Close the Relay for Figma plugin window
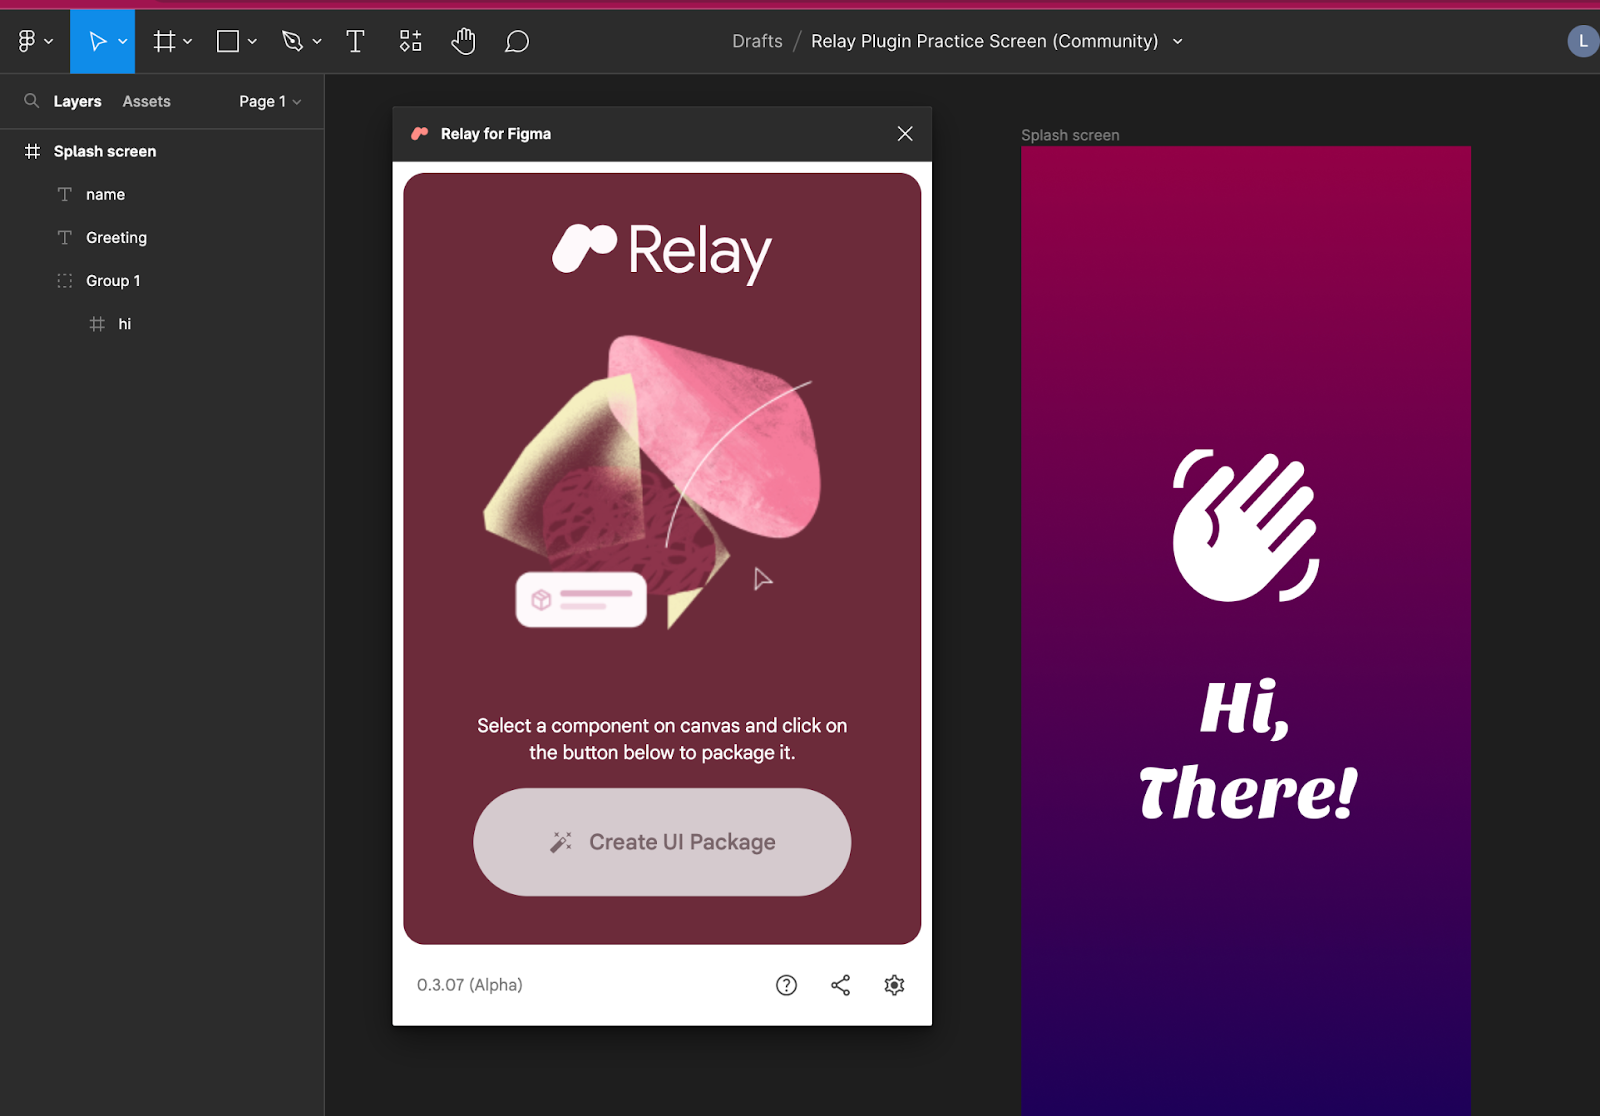 [905, 134]
